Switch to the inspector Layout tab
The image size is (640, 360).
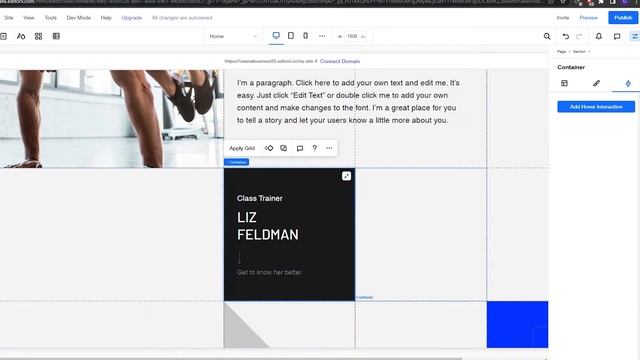tap(564, 83)
